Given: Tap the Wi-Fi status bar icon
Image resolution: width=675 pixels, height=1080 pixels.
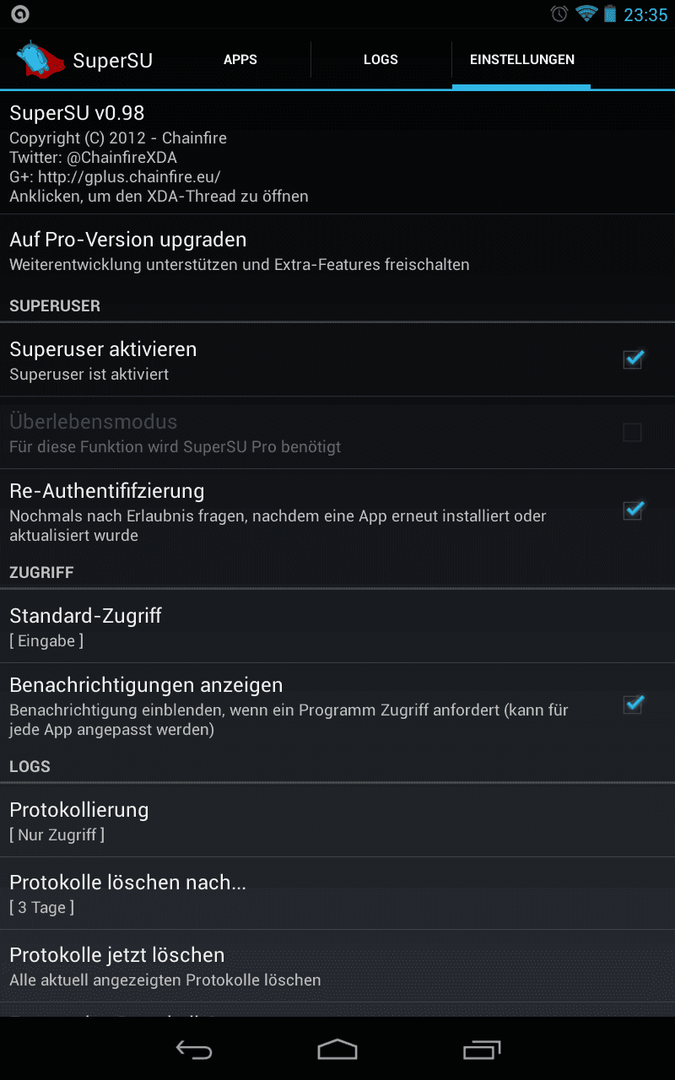Looking at the screenshot, I should pyautogui.click(x=586, y=14).
